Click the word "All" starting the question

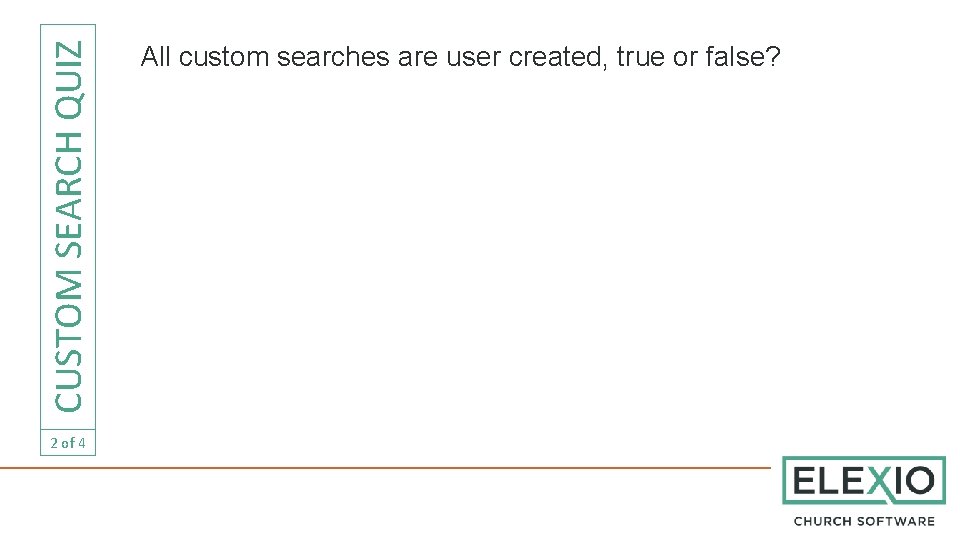coord(156,57)
